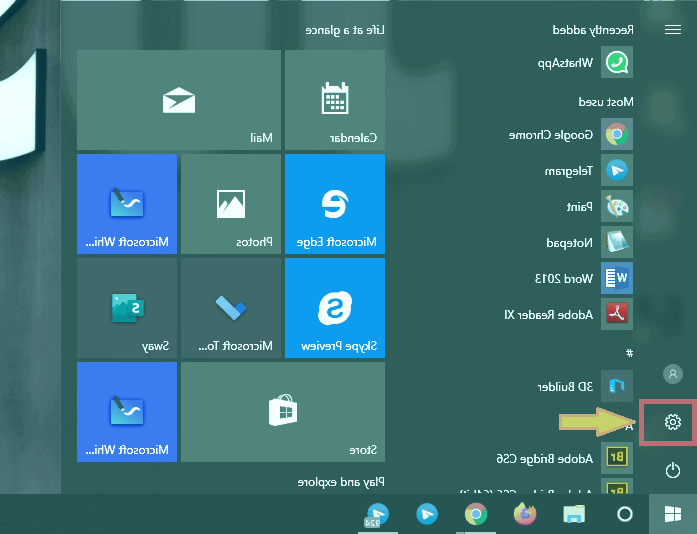The image size is (697, 534).
Task: Click the 'Recently added' heading
Action: point(593,30)
